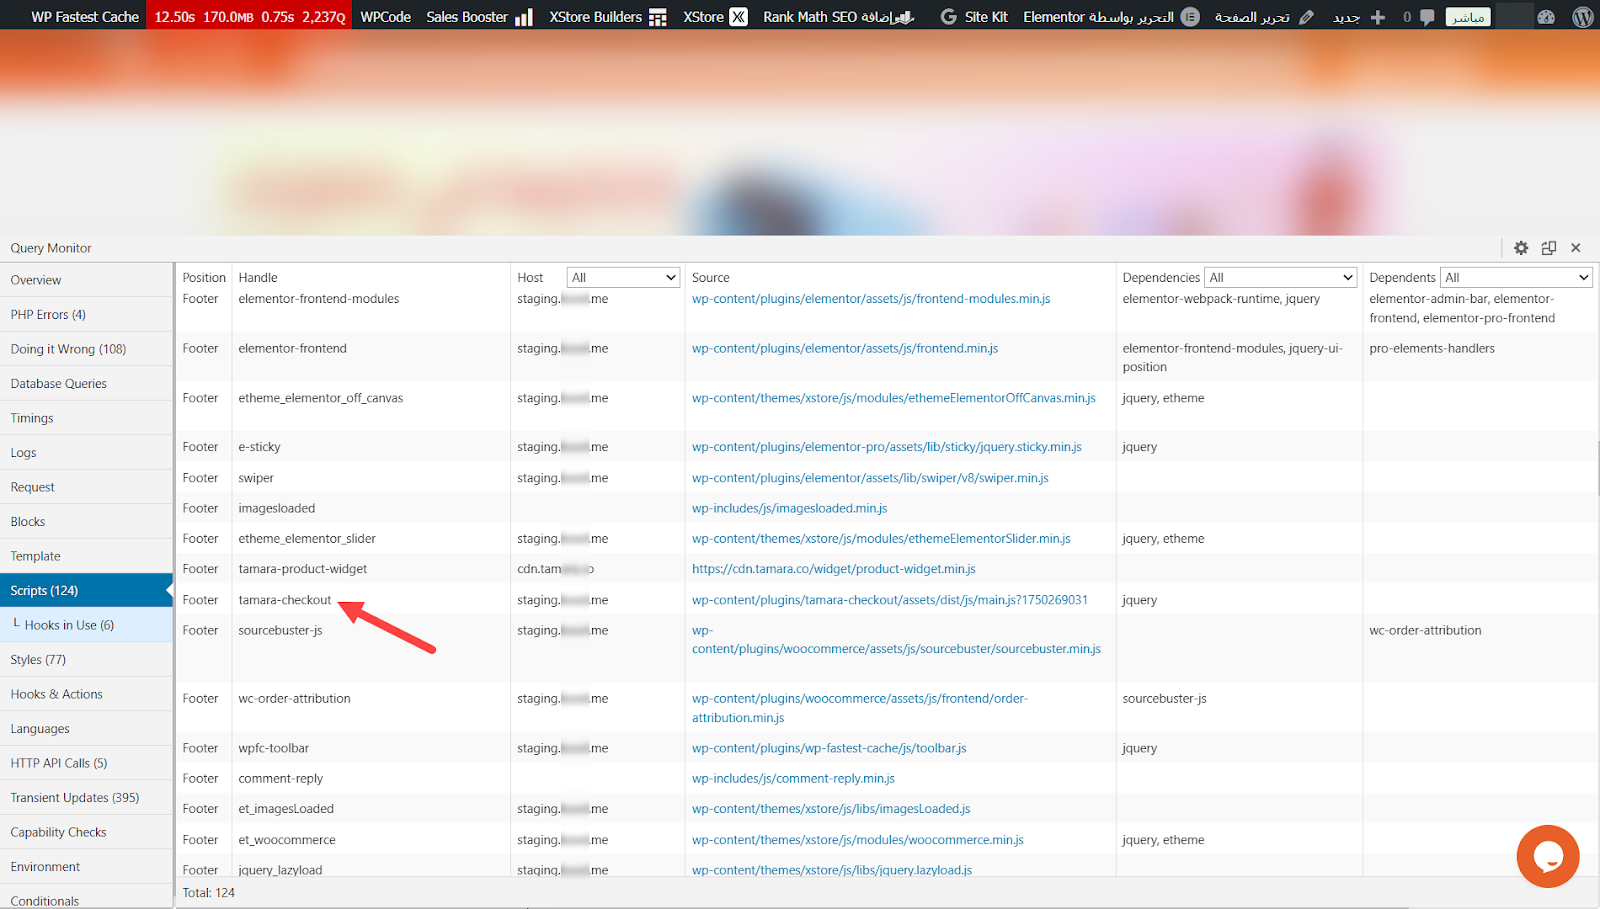Image resolution: width=1600 pixels, height=909 pixels.
Task: Open Query Monitor settings gear
Action: coord(1521,248)
